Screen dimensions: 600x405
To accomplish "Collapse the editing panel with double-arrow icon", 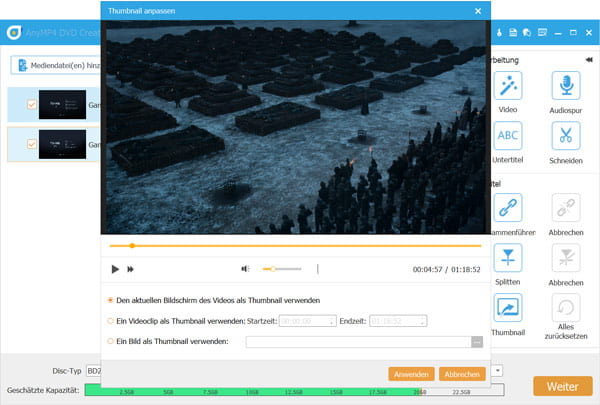I will click(x=589, y=60).
